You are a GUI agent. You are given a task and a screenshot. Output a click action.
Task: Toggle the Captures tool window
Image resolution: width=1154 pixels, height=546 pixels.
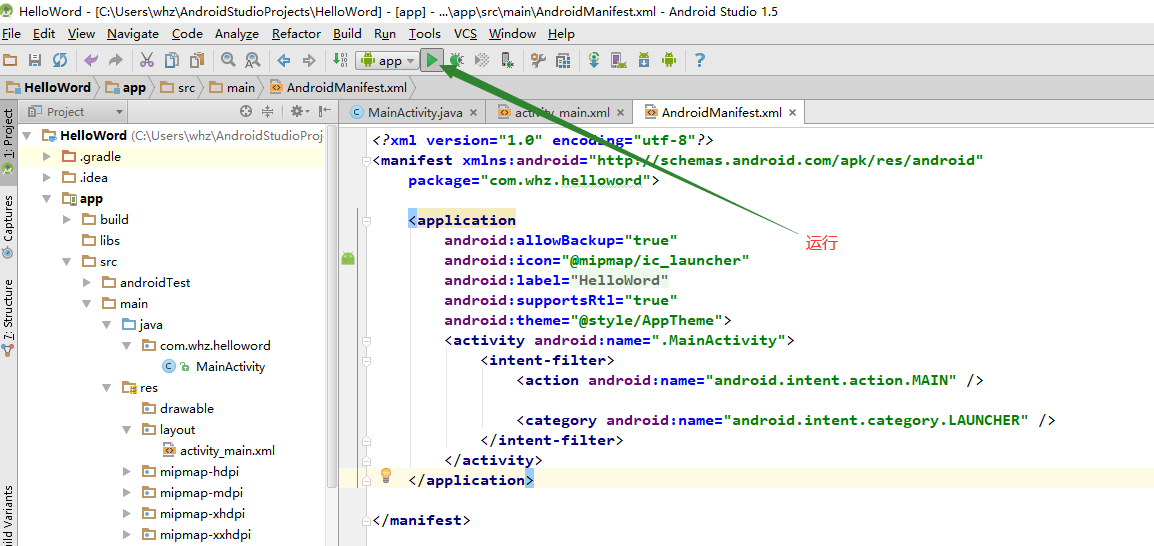point(8,227)
